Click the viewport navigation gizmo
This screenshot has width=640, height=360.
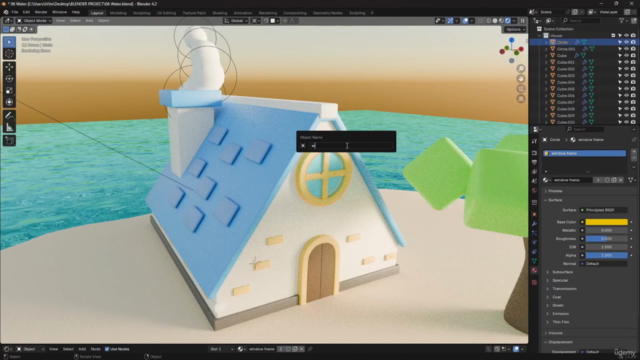pyautogui.click(x=511, y=50)
